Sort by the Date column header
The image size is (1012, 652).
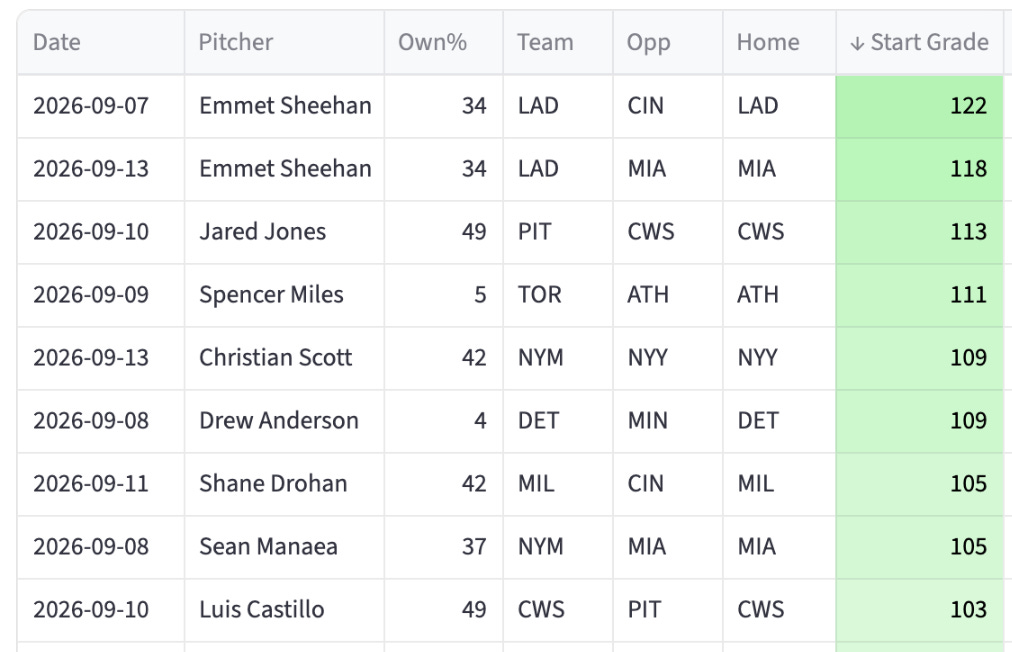101,43
